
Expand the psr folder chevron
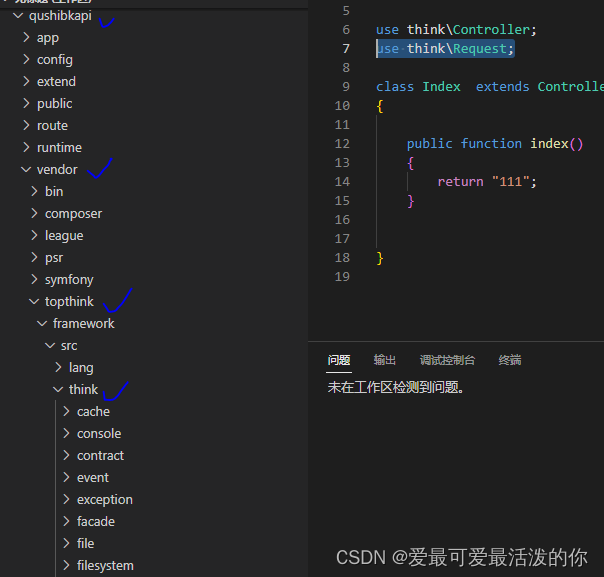pyautogui.click(x=34, y=257)
